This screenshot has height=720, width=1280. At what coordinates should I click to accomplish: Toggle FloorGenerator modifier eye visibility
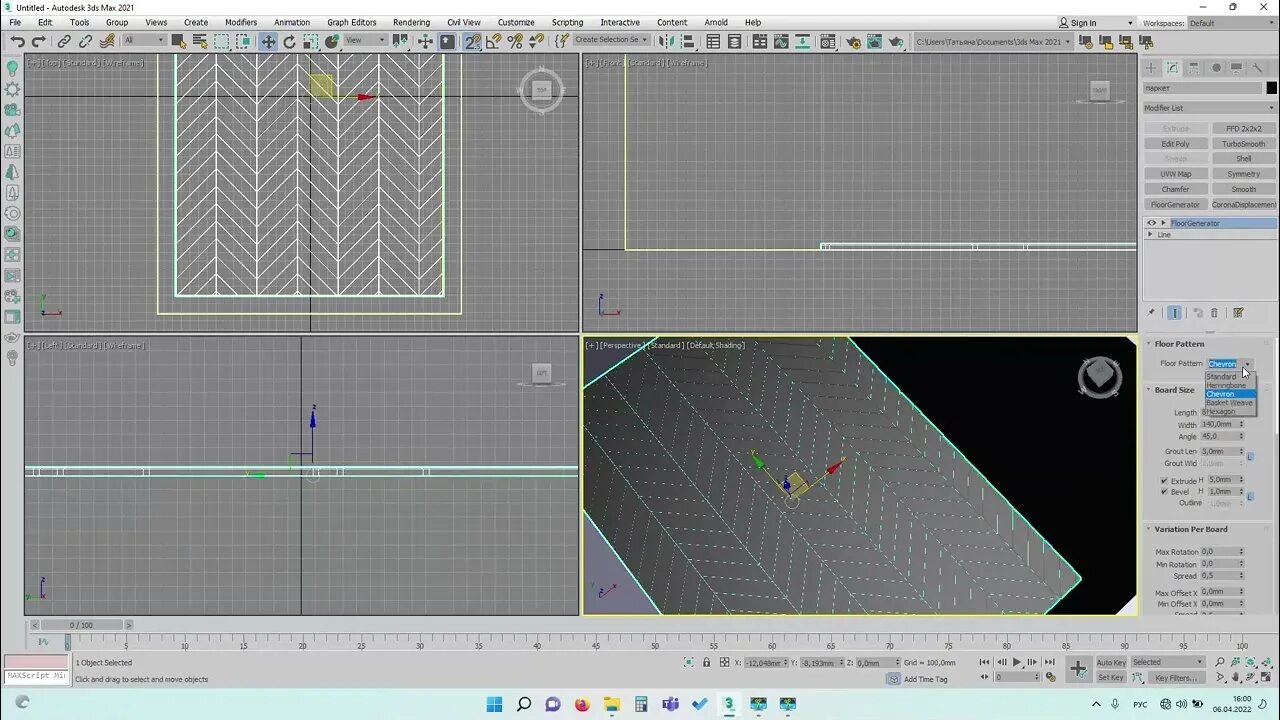pos(1151,223)
